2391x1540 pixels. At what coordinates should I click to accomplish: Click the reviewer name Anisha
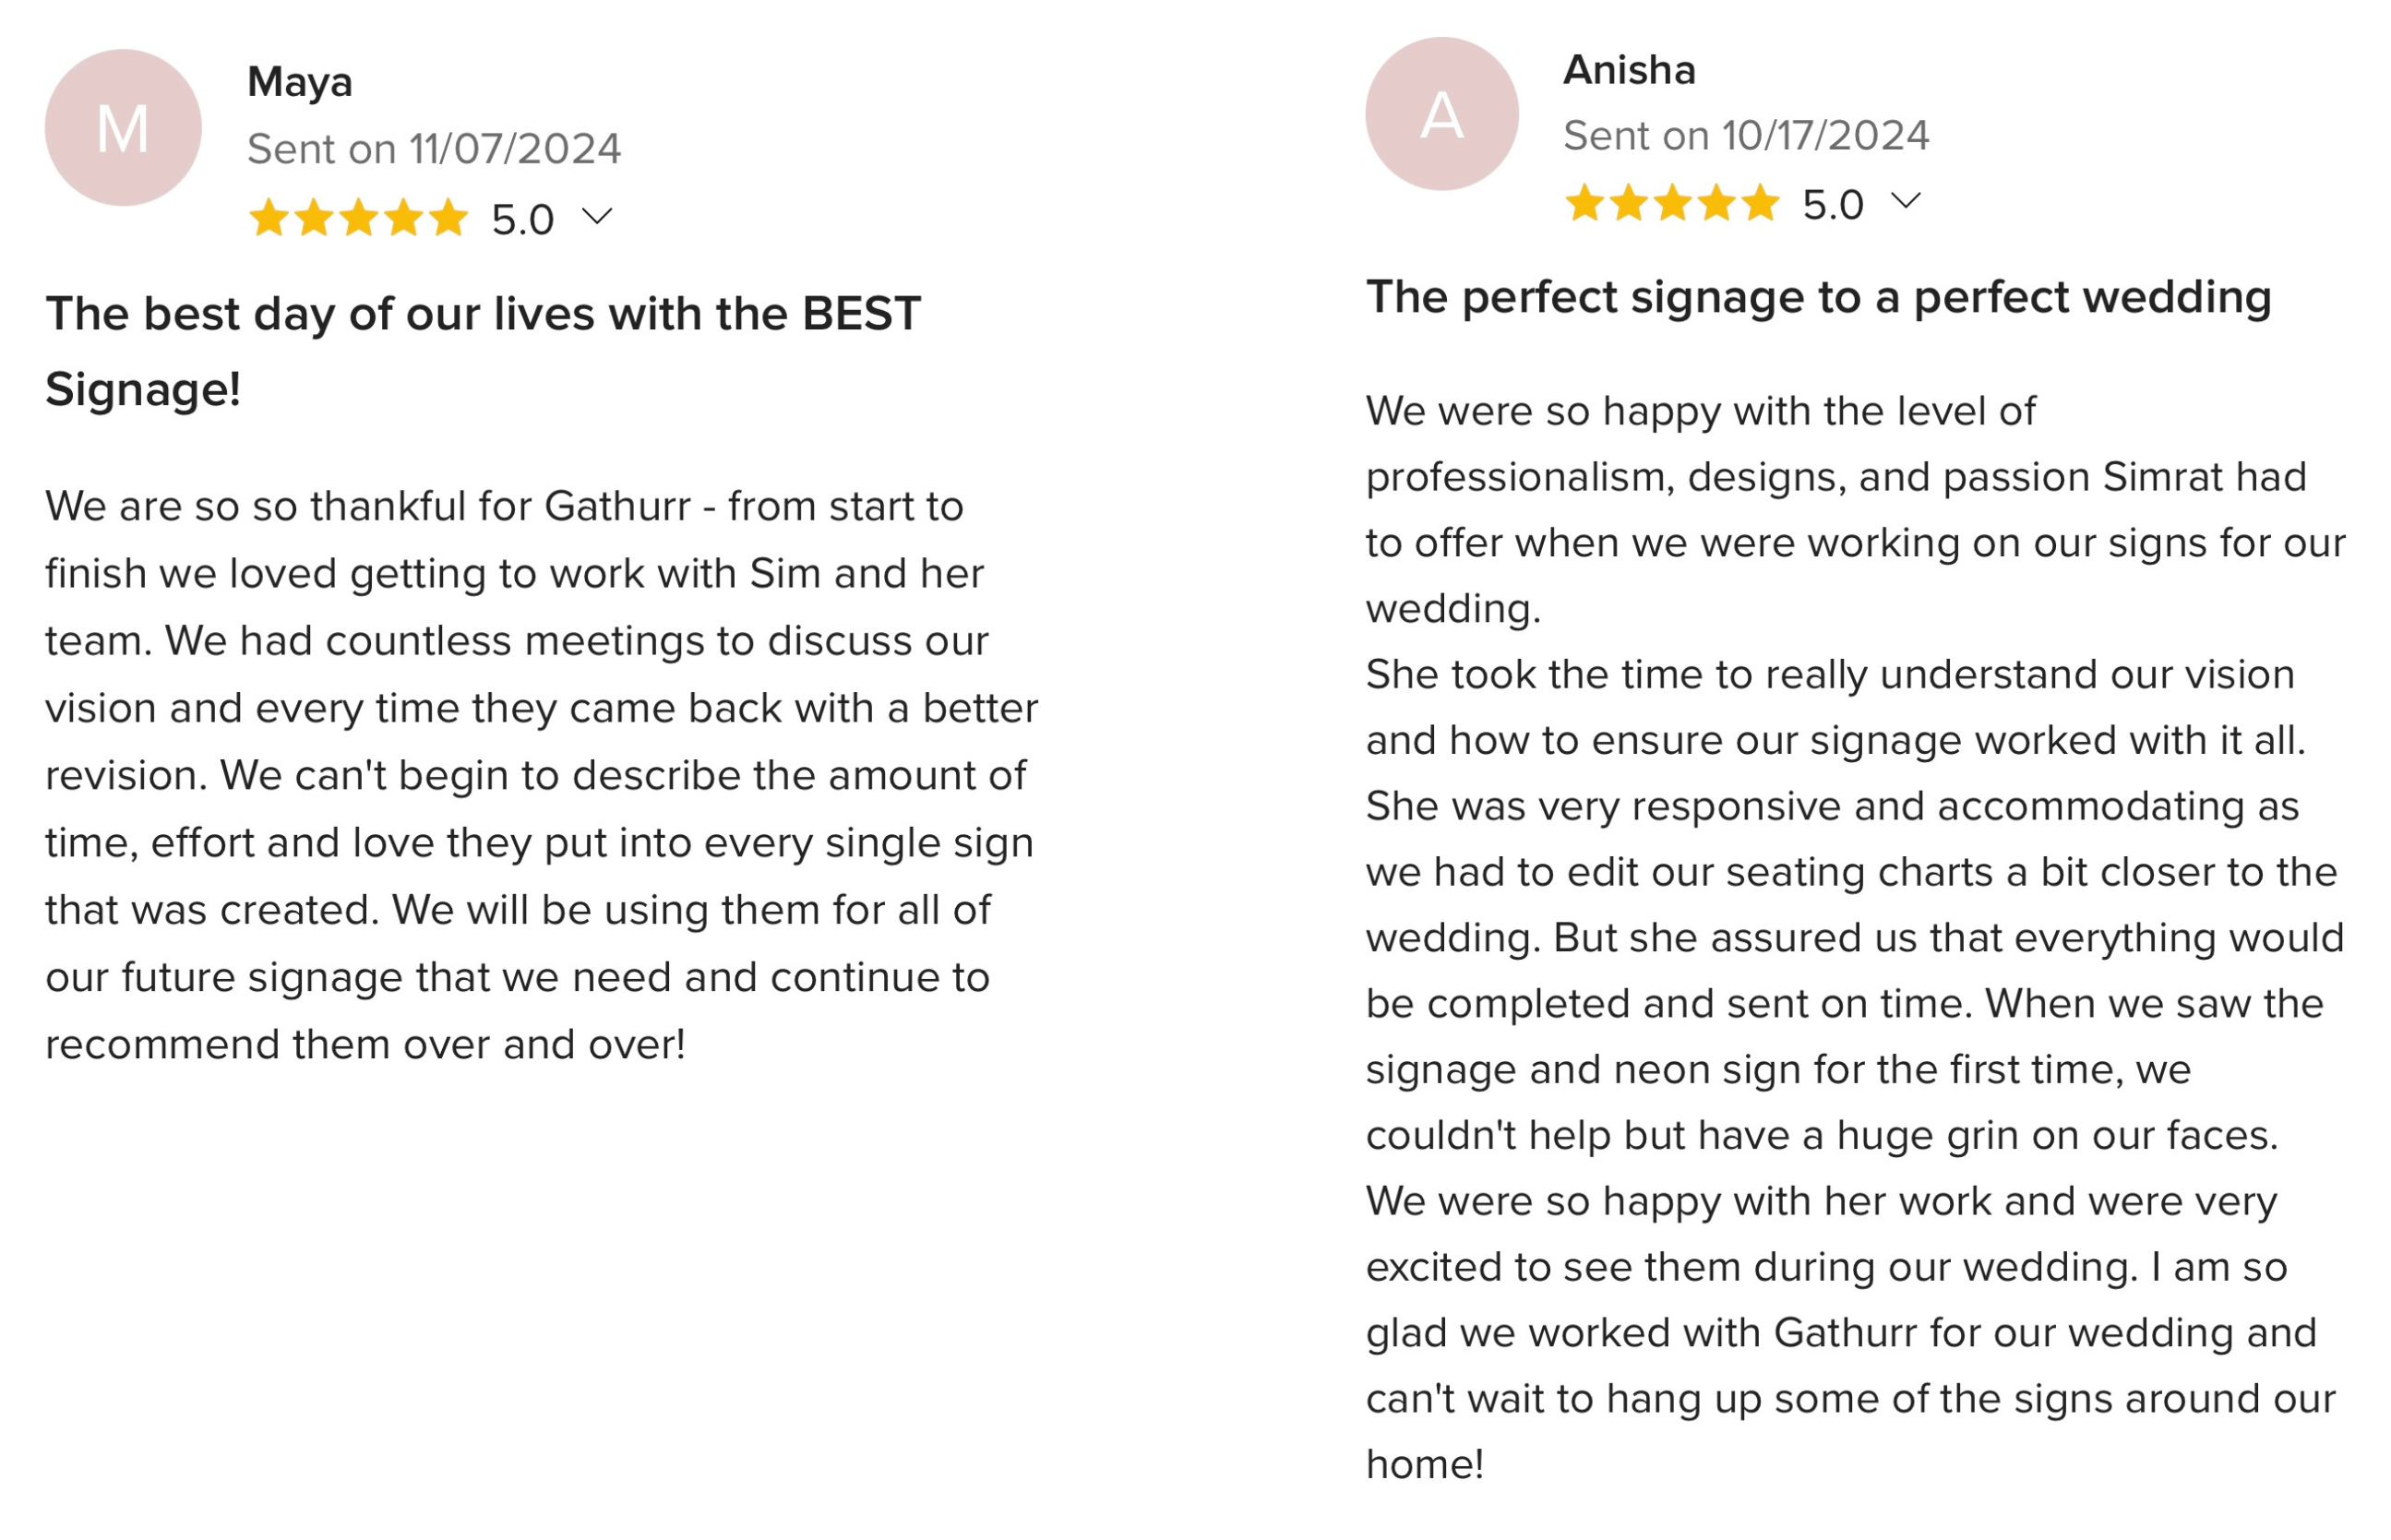click(x=1629, y=70)
